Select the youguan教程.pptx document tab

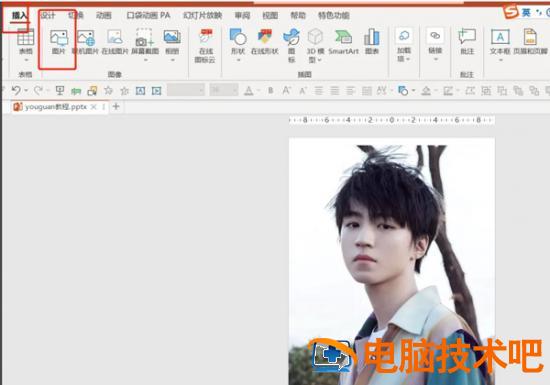(x=55, y=107)
